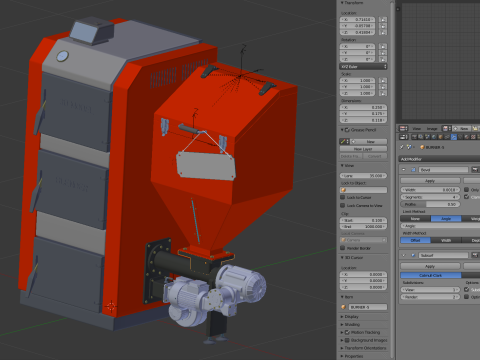Toggle Subsurf modifier render camera icon
The height and width of the screenshot is (360, 480).
(x=475, y=255)
